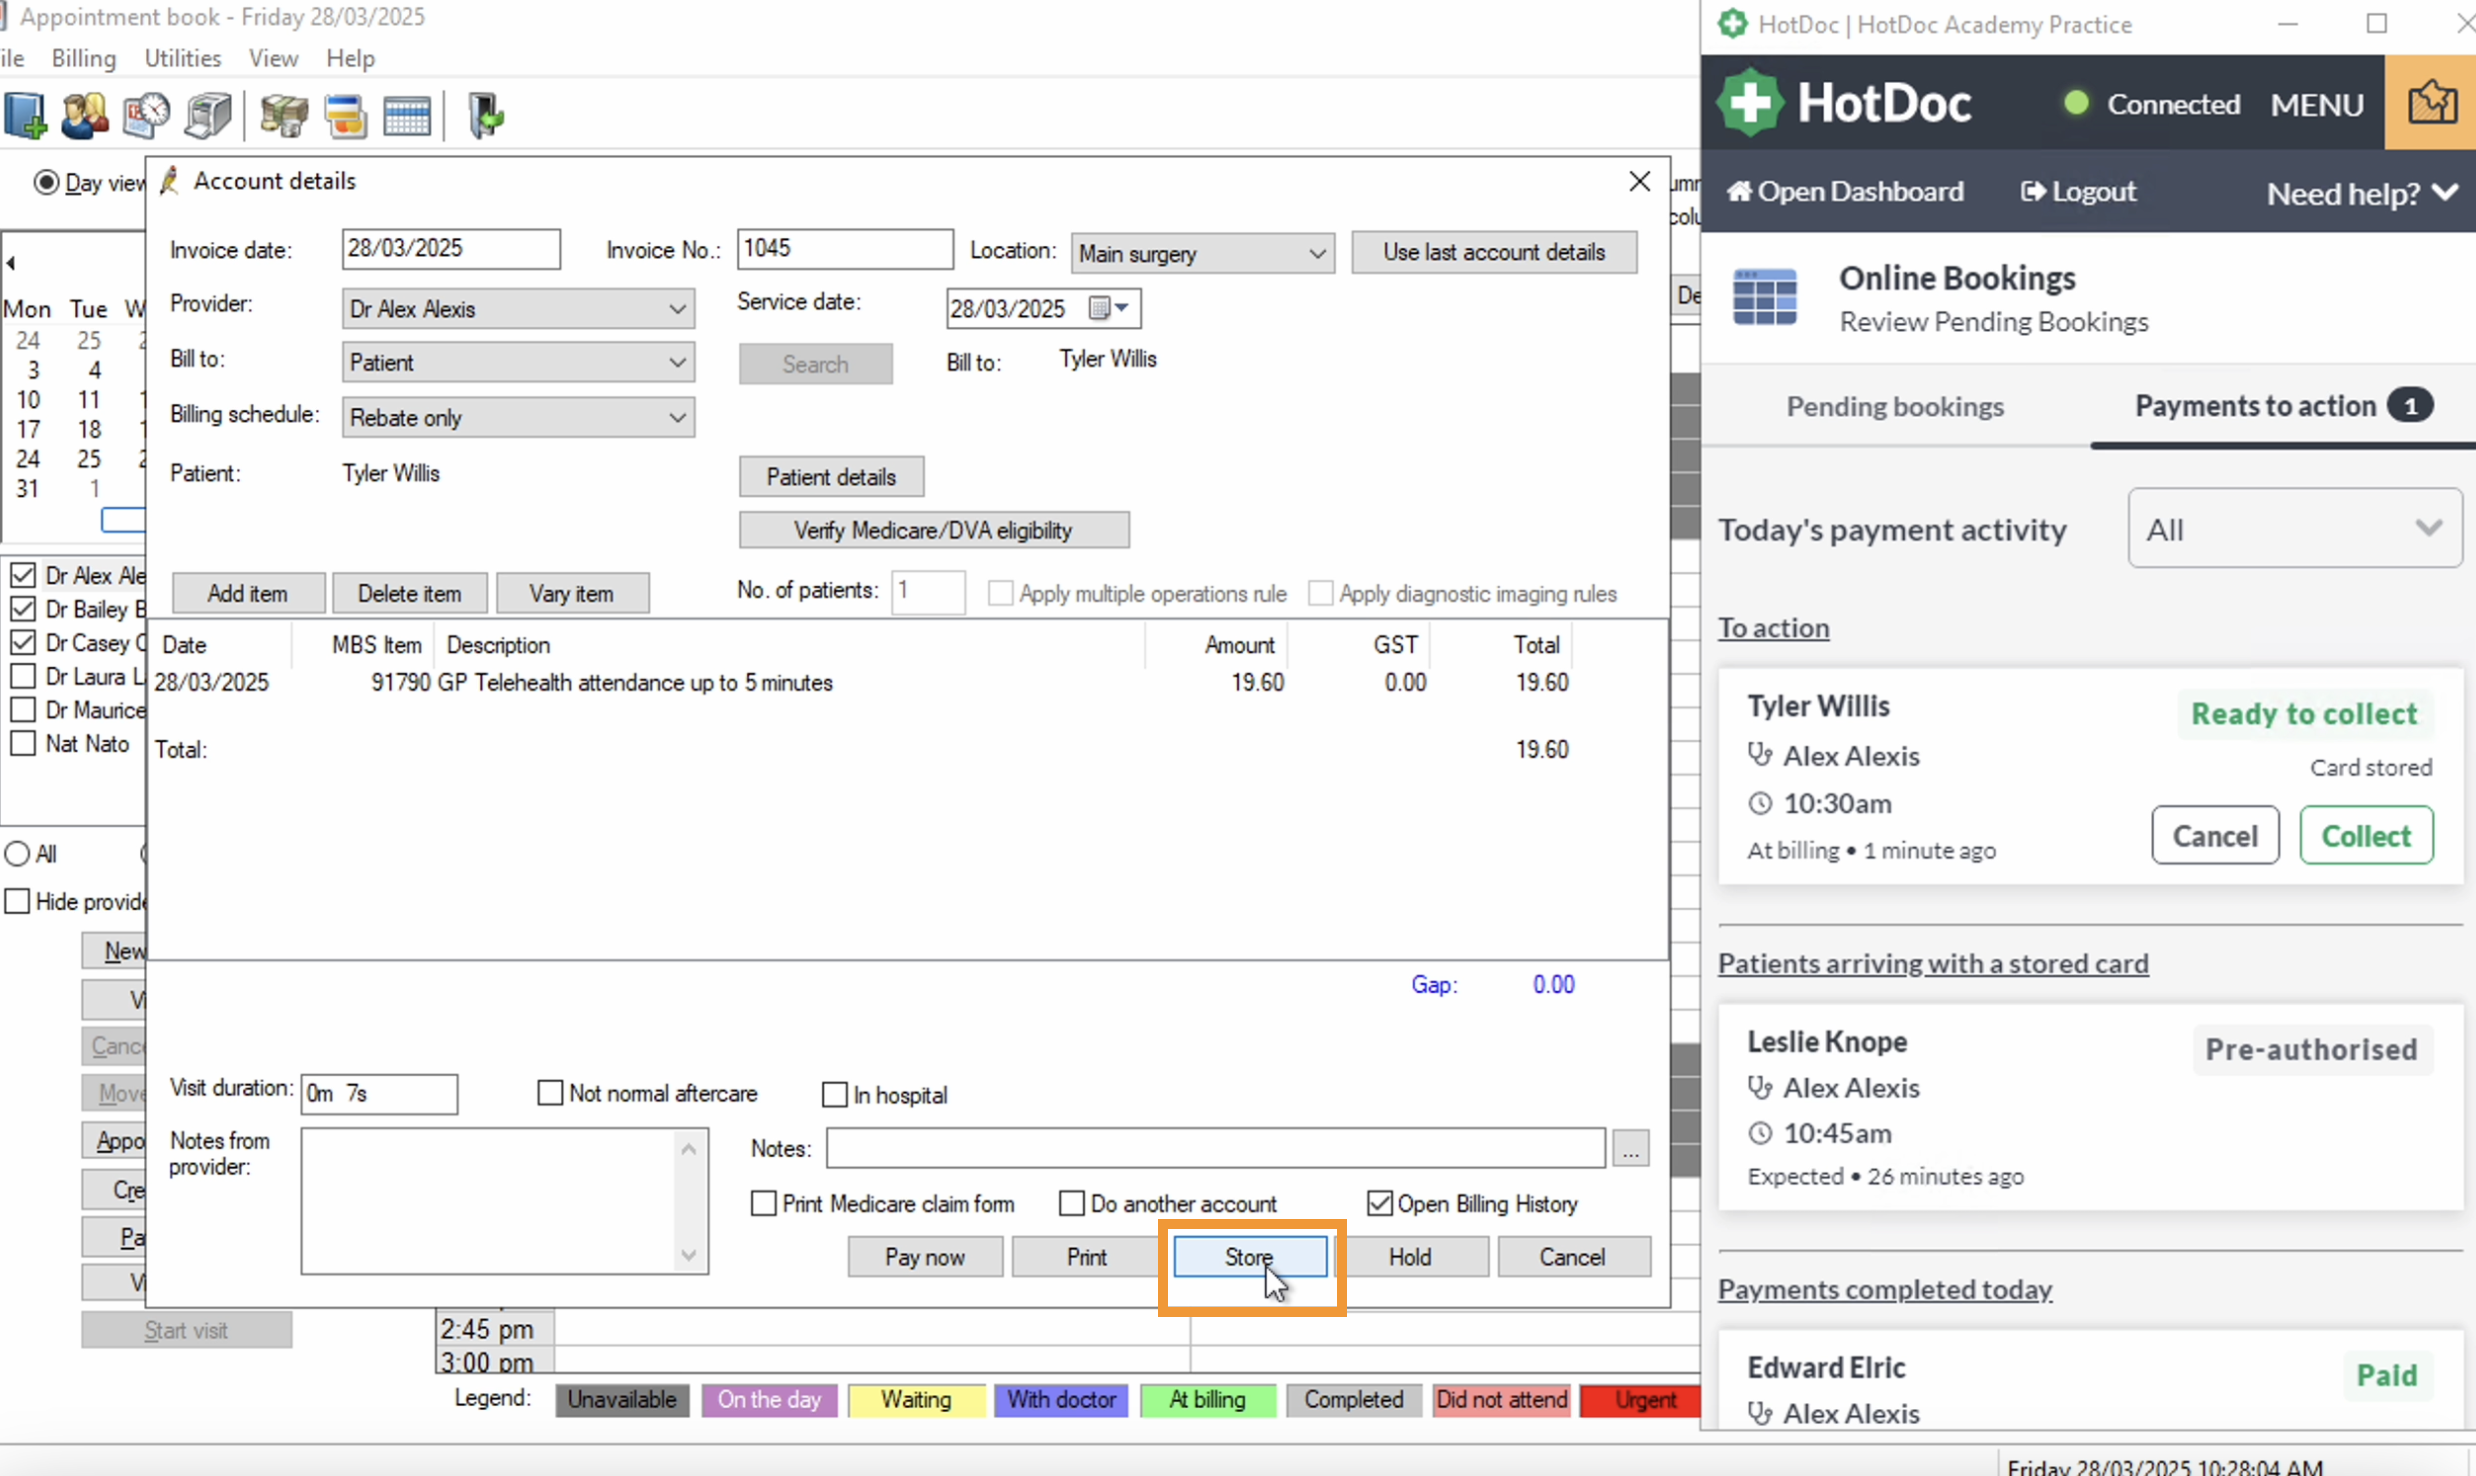Viewport: 2476px width, 1476px height.
Task: Open the patients toolbar icon
Action: pyautogui.click(x=85, y=116)
